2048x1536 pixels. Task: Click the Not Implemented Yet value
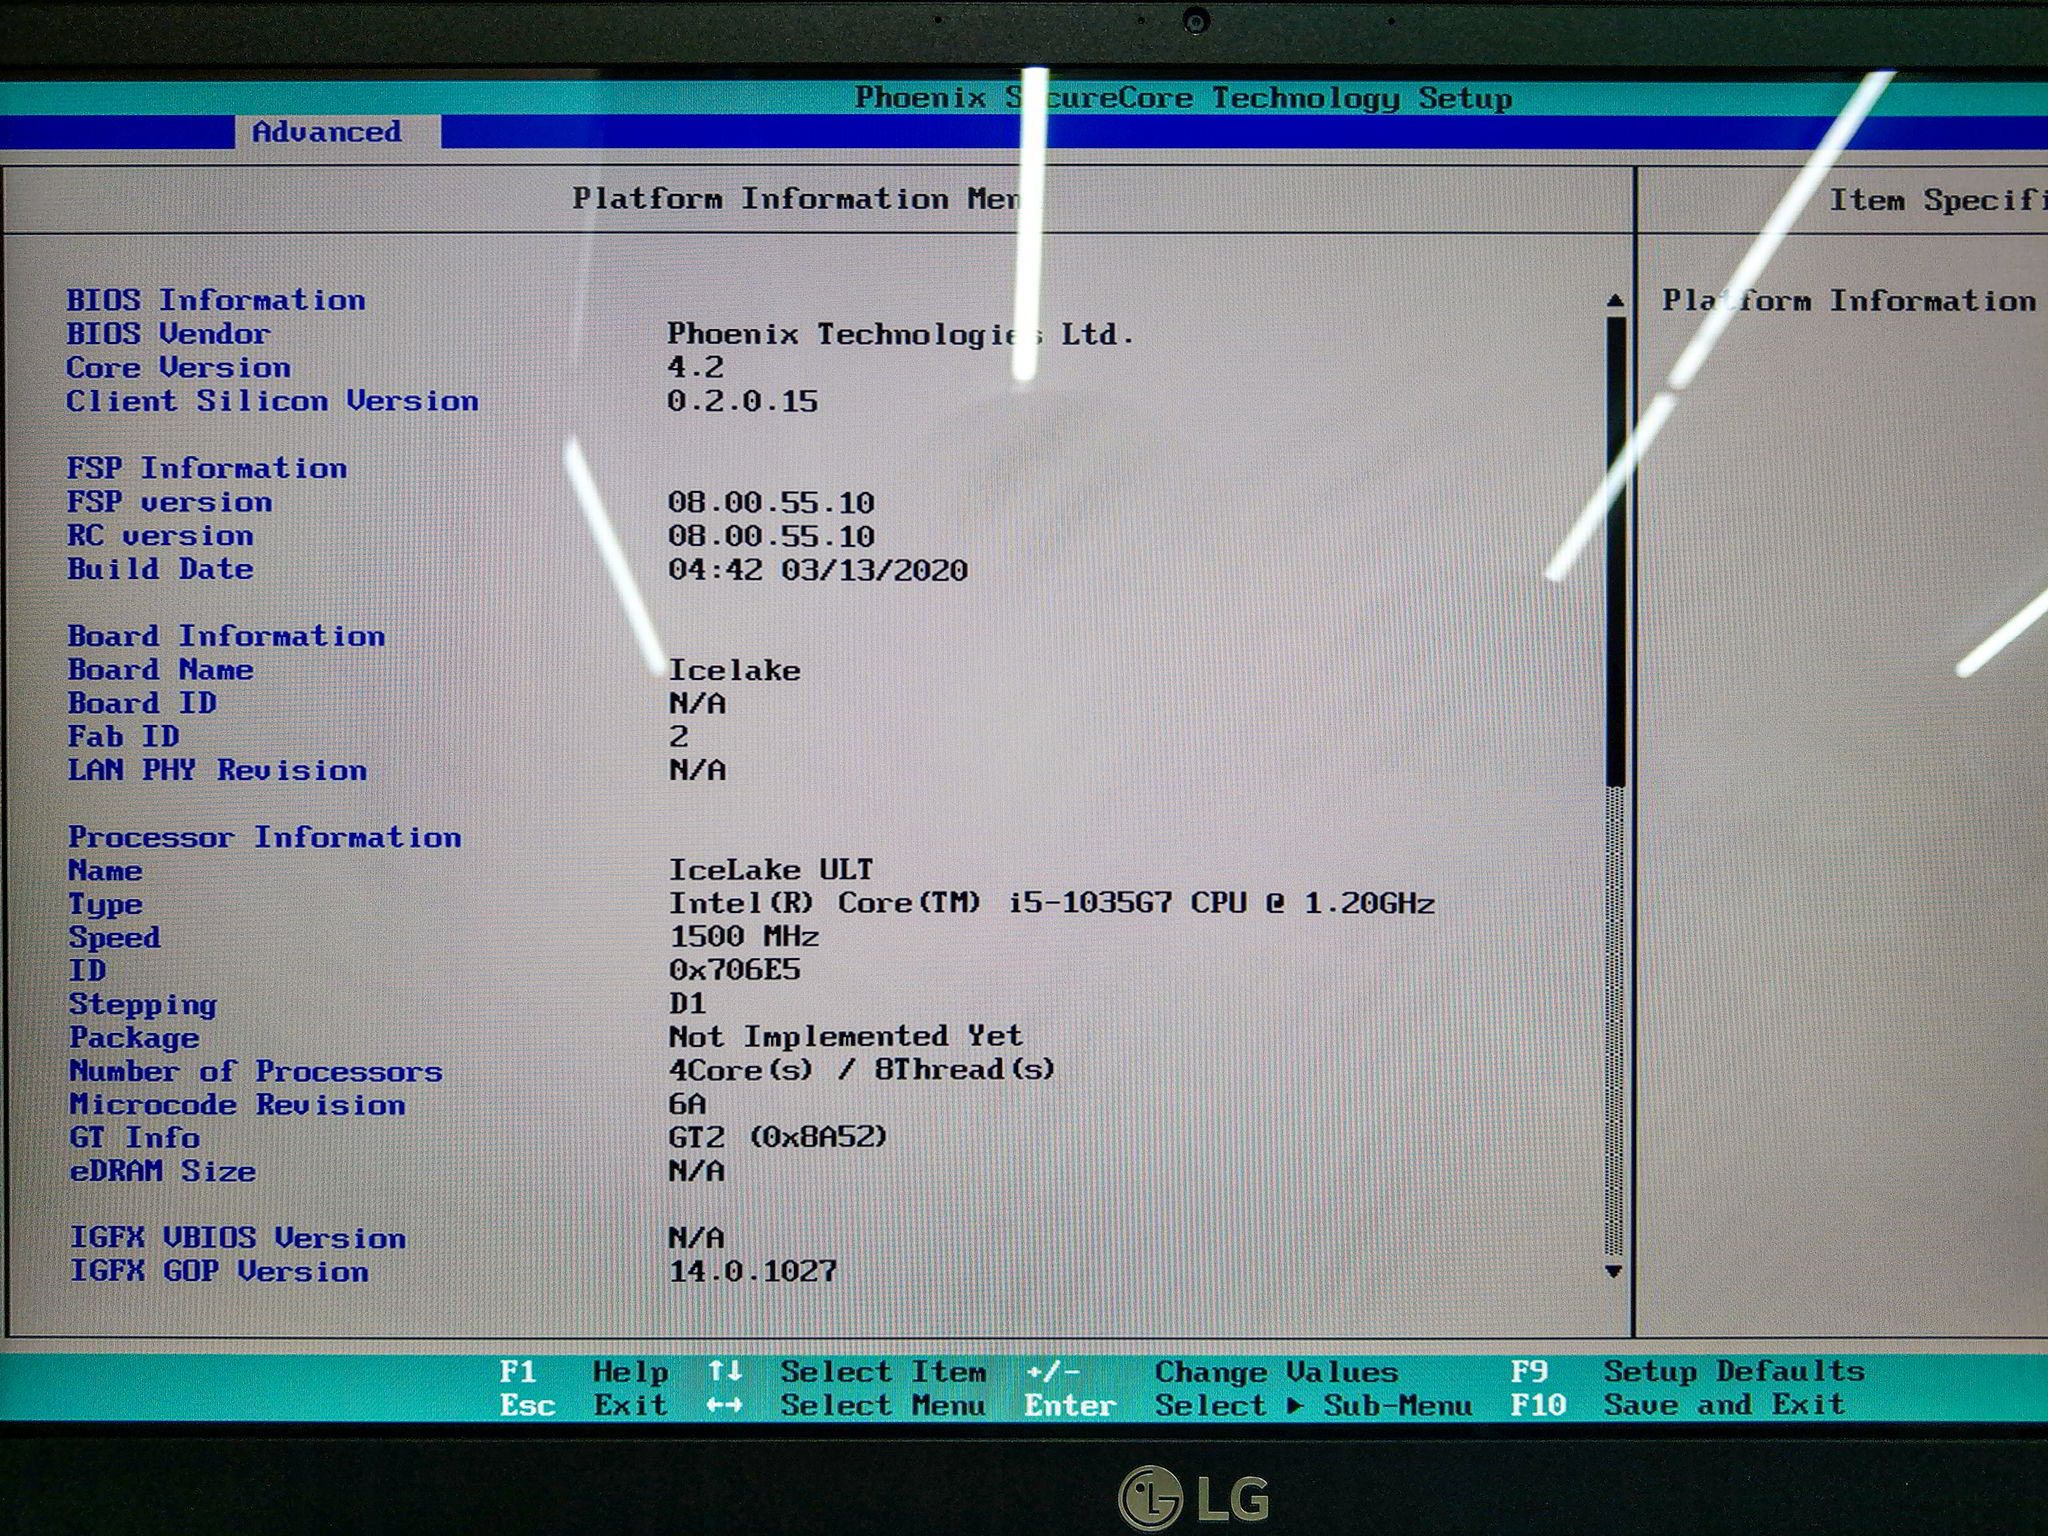point(846,1036)
